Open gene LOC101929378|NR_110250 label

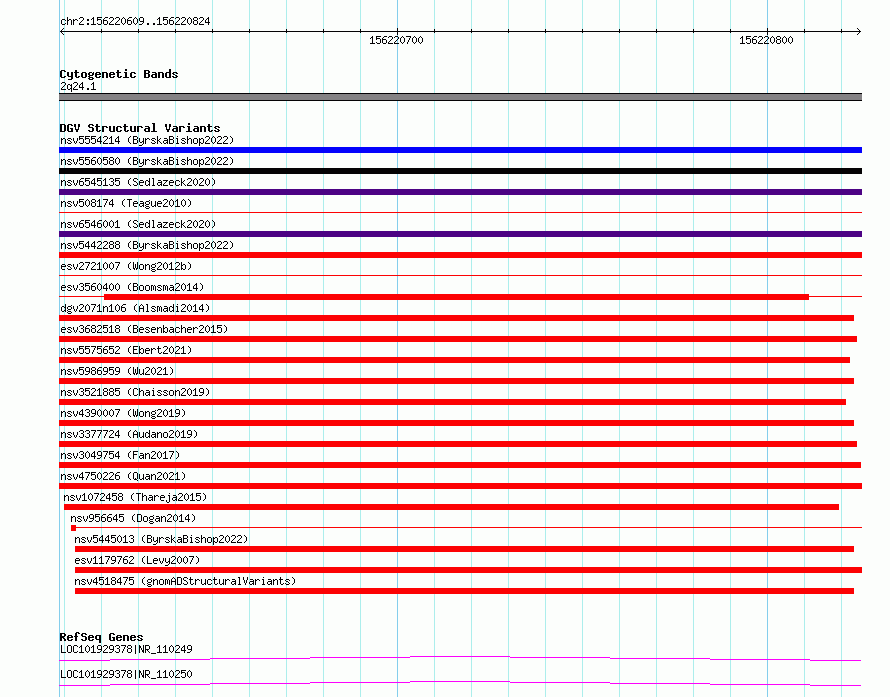(x=126, y=674)
